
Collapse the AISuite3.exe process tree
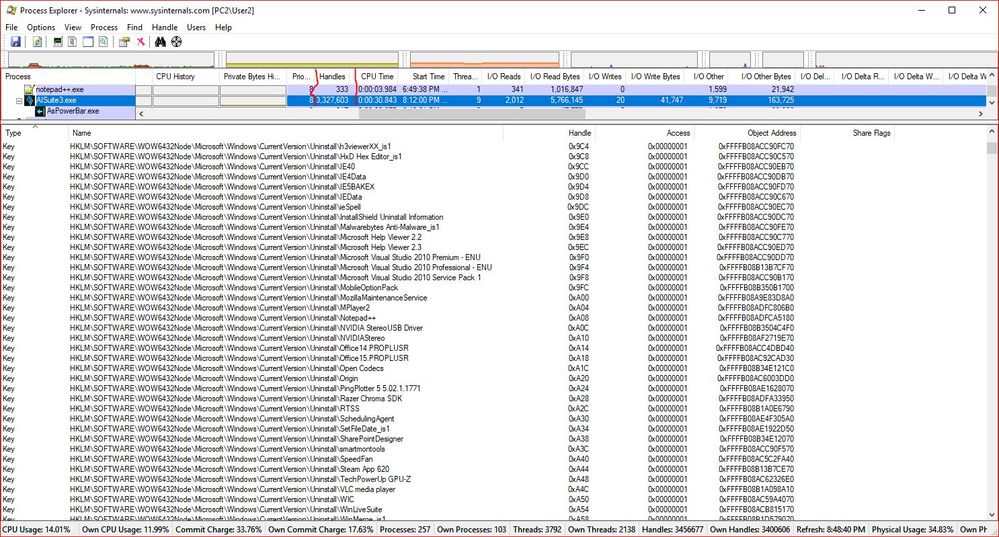[18, 101]
